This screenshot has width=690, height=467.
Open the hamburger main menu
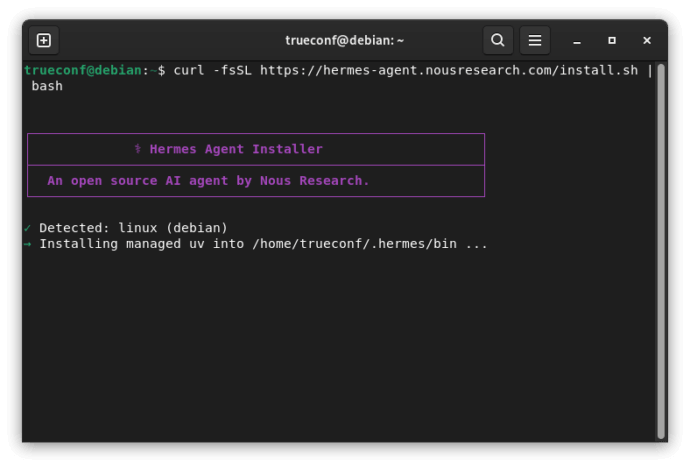click(535, 40)
